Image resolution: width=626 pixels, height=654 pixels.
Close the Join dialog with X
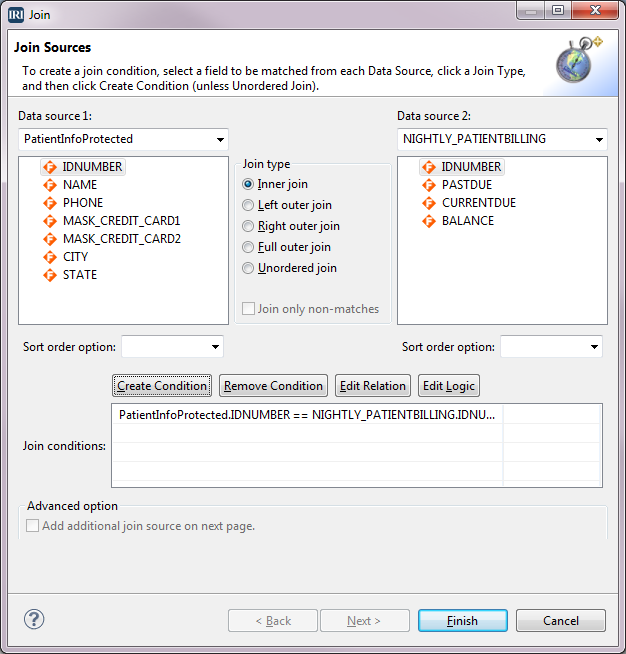pyautogui.click(x=595, y=10)
